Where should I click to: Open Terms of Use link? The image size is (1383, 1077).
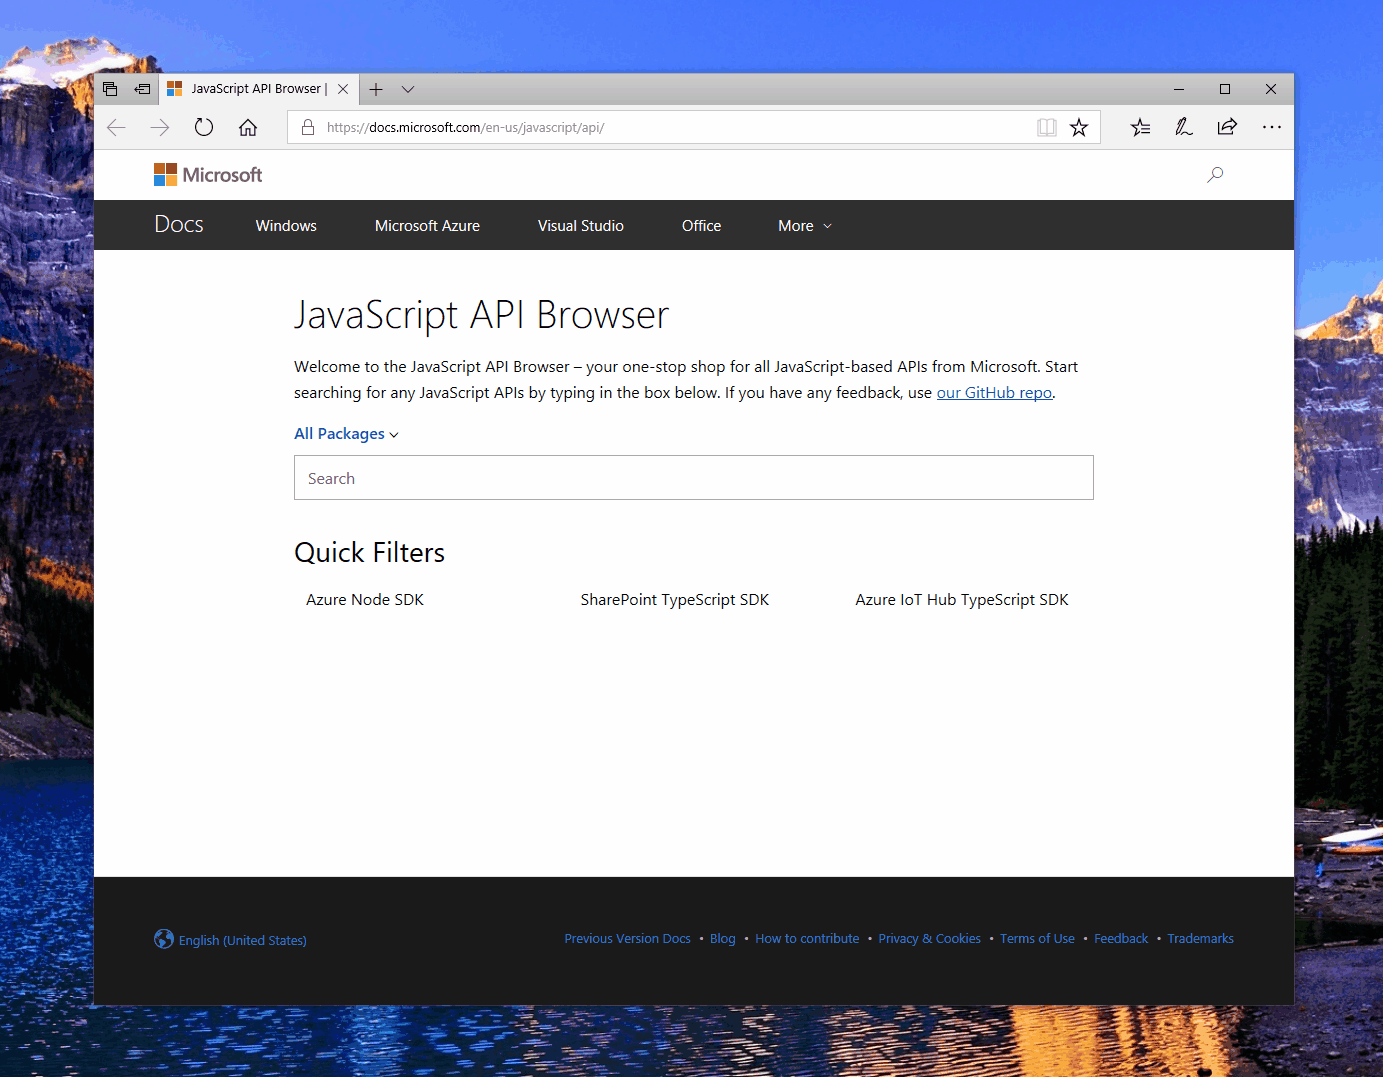click(1037, 939)
